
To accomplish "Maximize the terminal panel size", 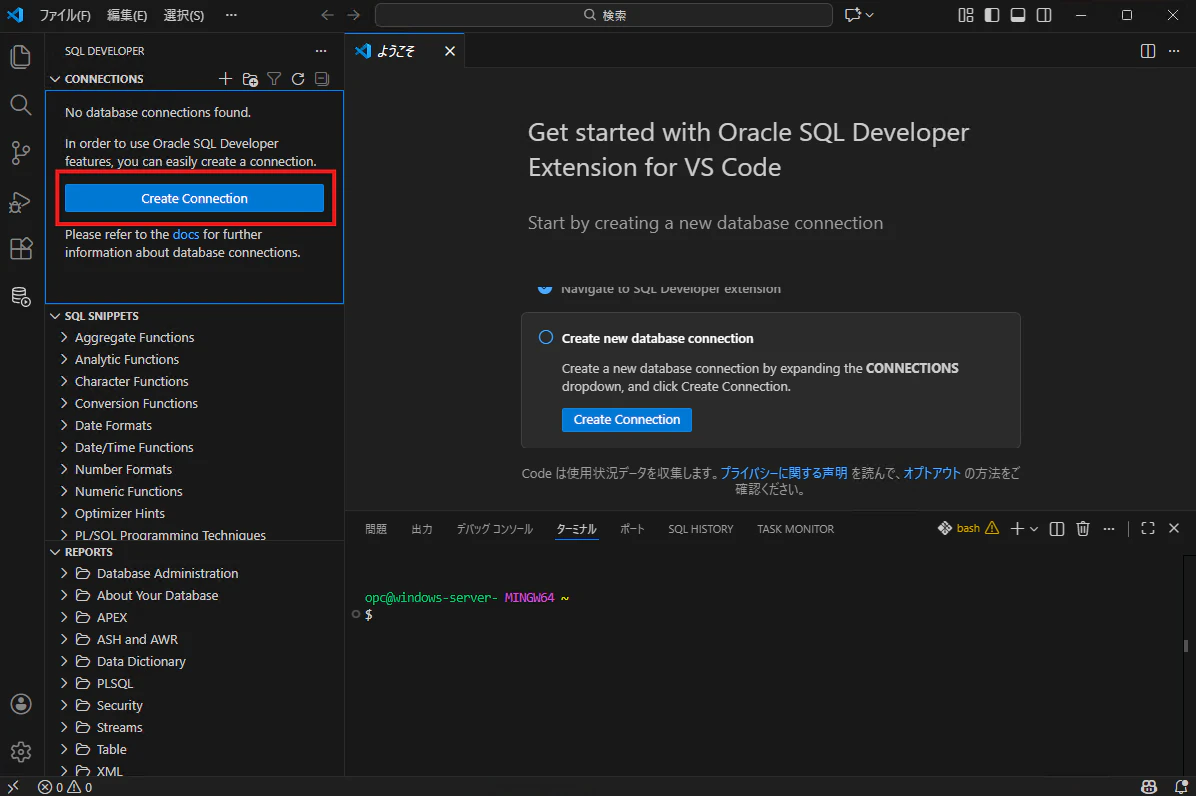I will click(1148, 528).
